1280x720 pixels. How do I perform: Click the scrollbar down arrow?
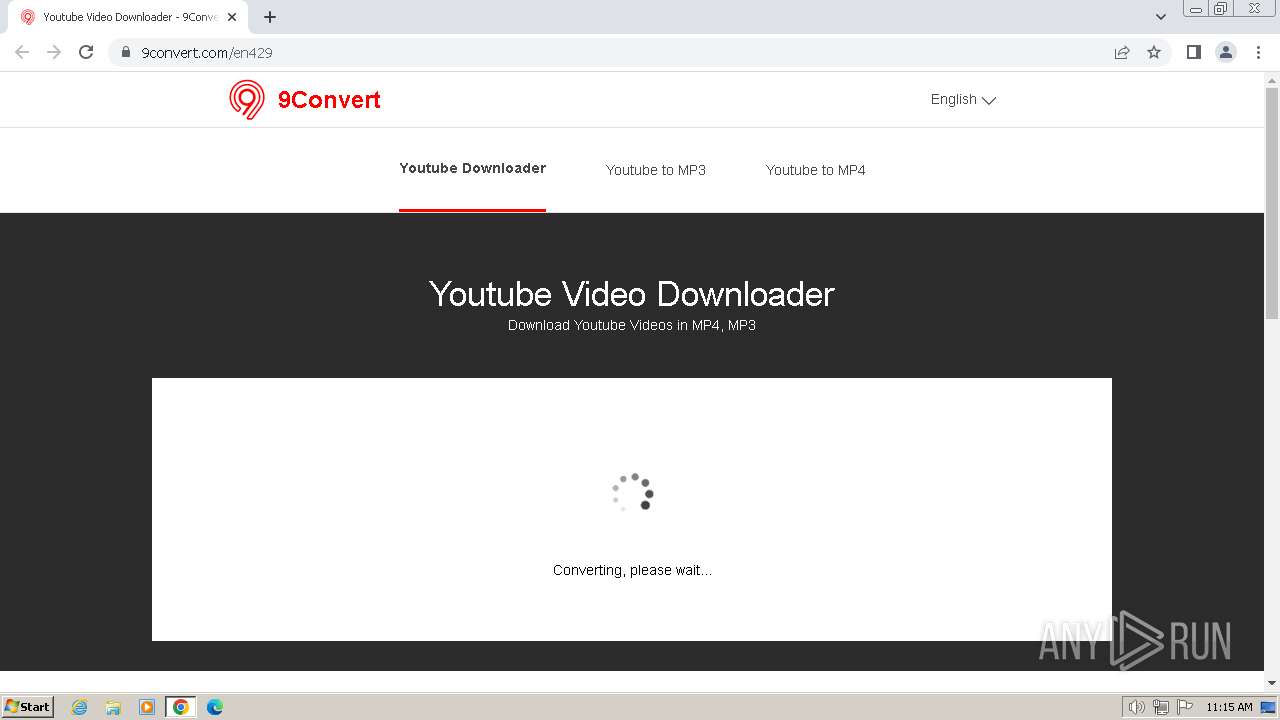[1272, 683]
